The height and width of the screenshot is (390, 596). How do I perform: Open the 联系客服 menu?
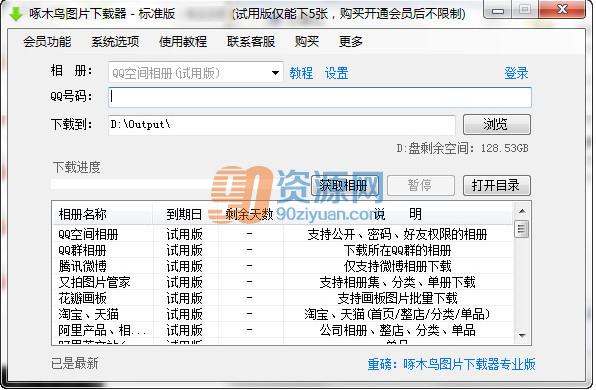point(251,41)
